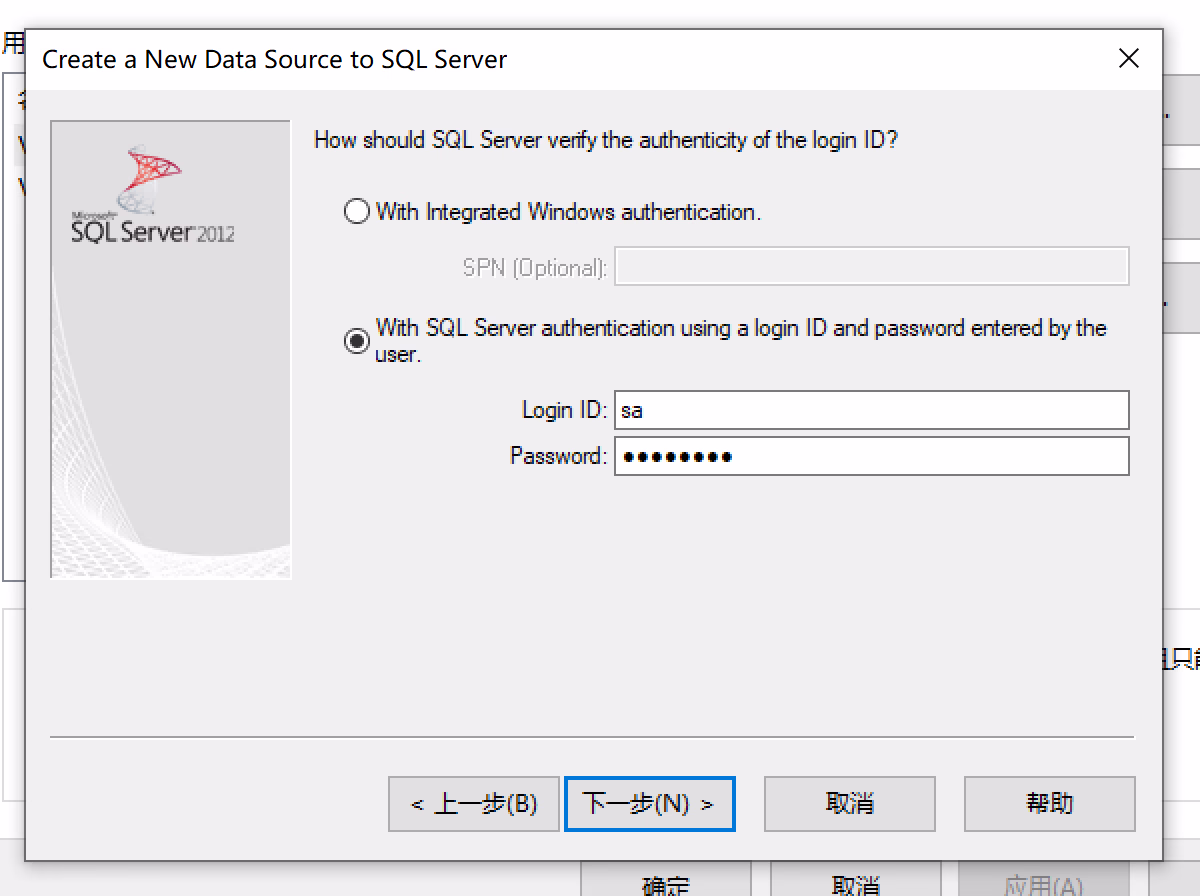Image resolution: width=1200 pixels, height=896 pixels.
Task: Click 取消 in the SQL Server dialog
Action: click(849, 804)
